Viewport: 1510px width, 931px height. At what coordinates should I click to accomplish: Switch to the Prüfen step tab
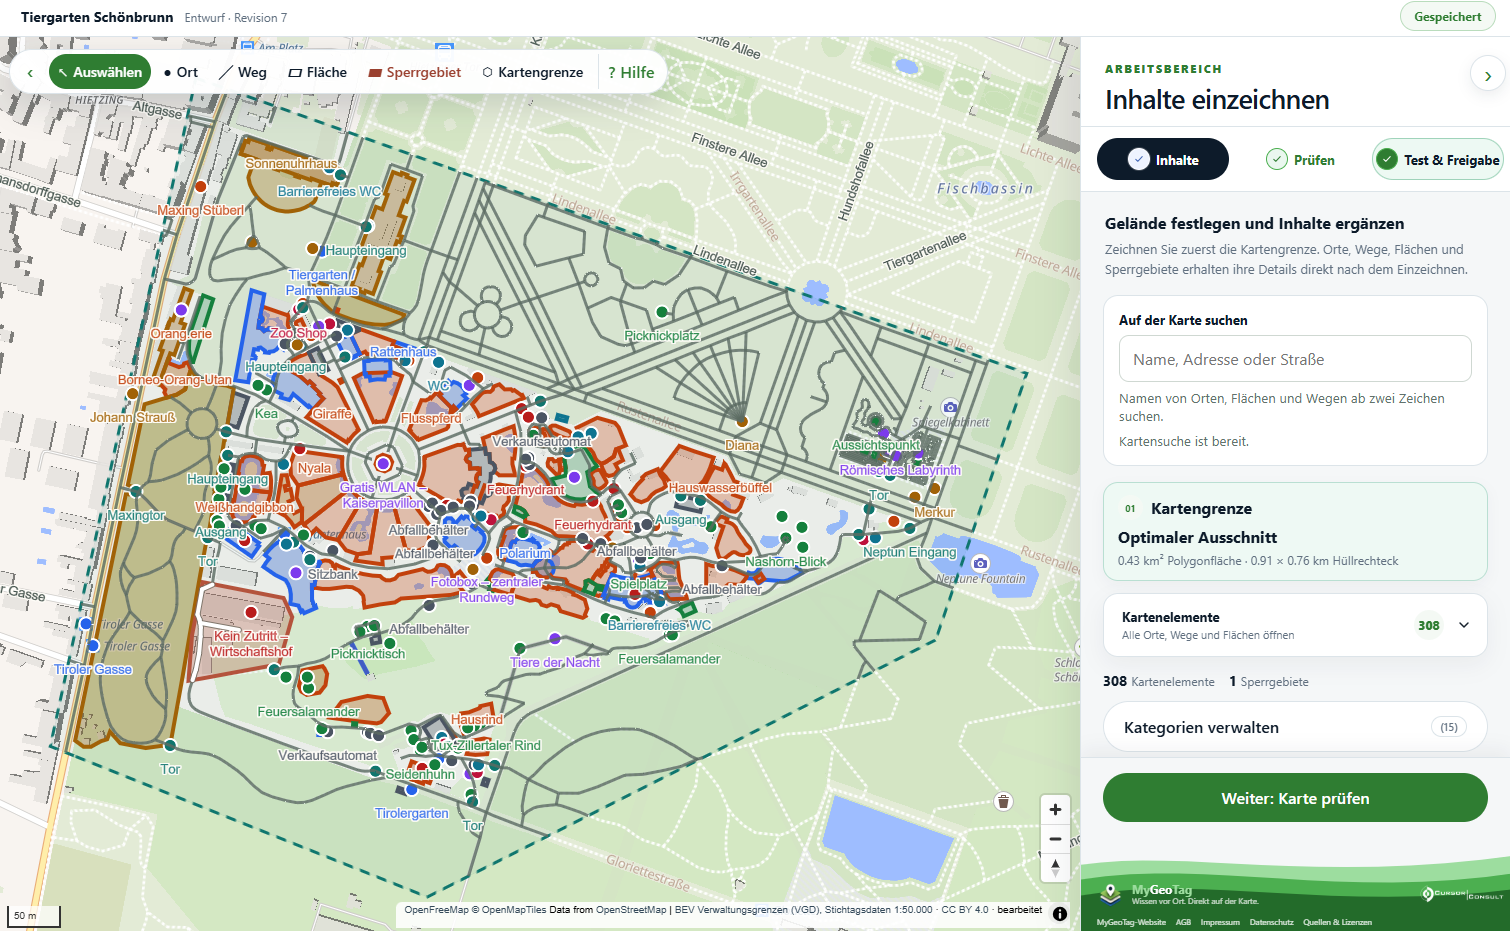pos(1300,159)
